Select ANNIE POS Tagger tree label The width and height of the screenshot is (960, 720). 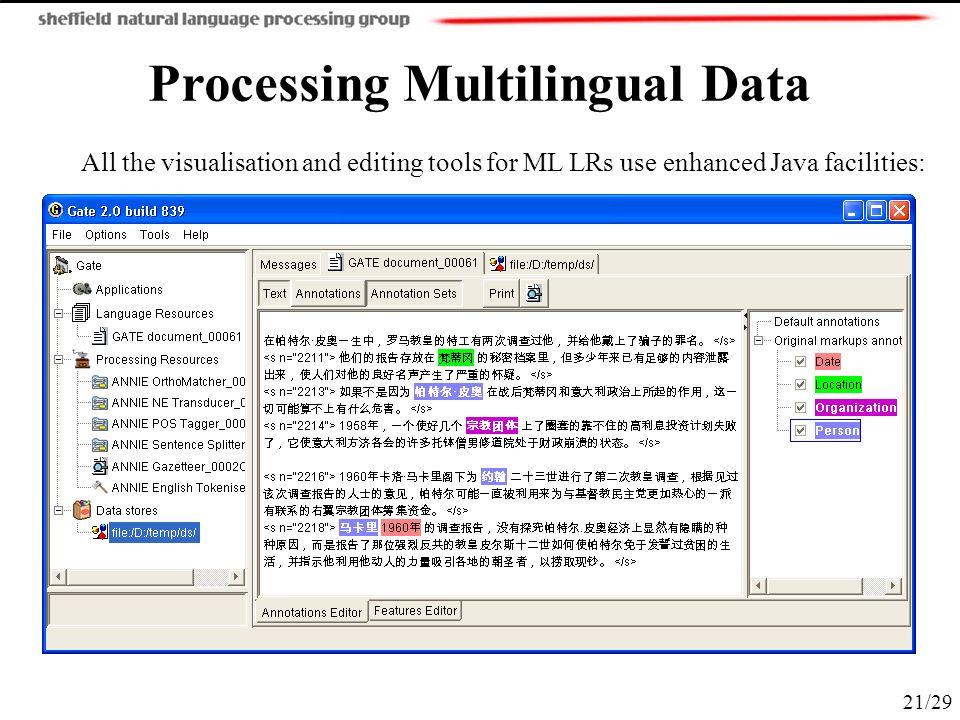pos(178,424)
